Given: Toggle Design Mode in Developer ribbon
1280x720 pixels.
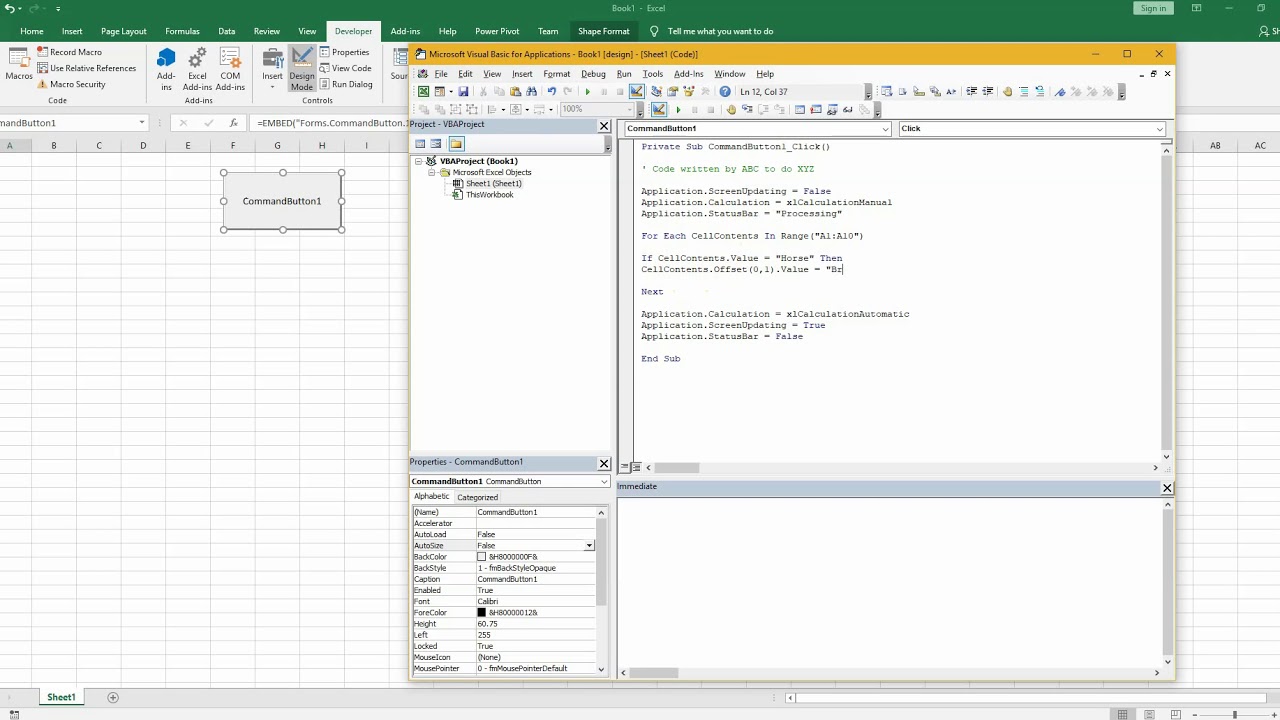Looking at the screenshot, I should click(x=302, y=69).
